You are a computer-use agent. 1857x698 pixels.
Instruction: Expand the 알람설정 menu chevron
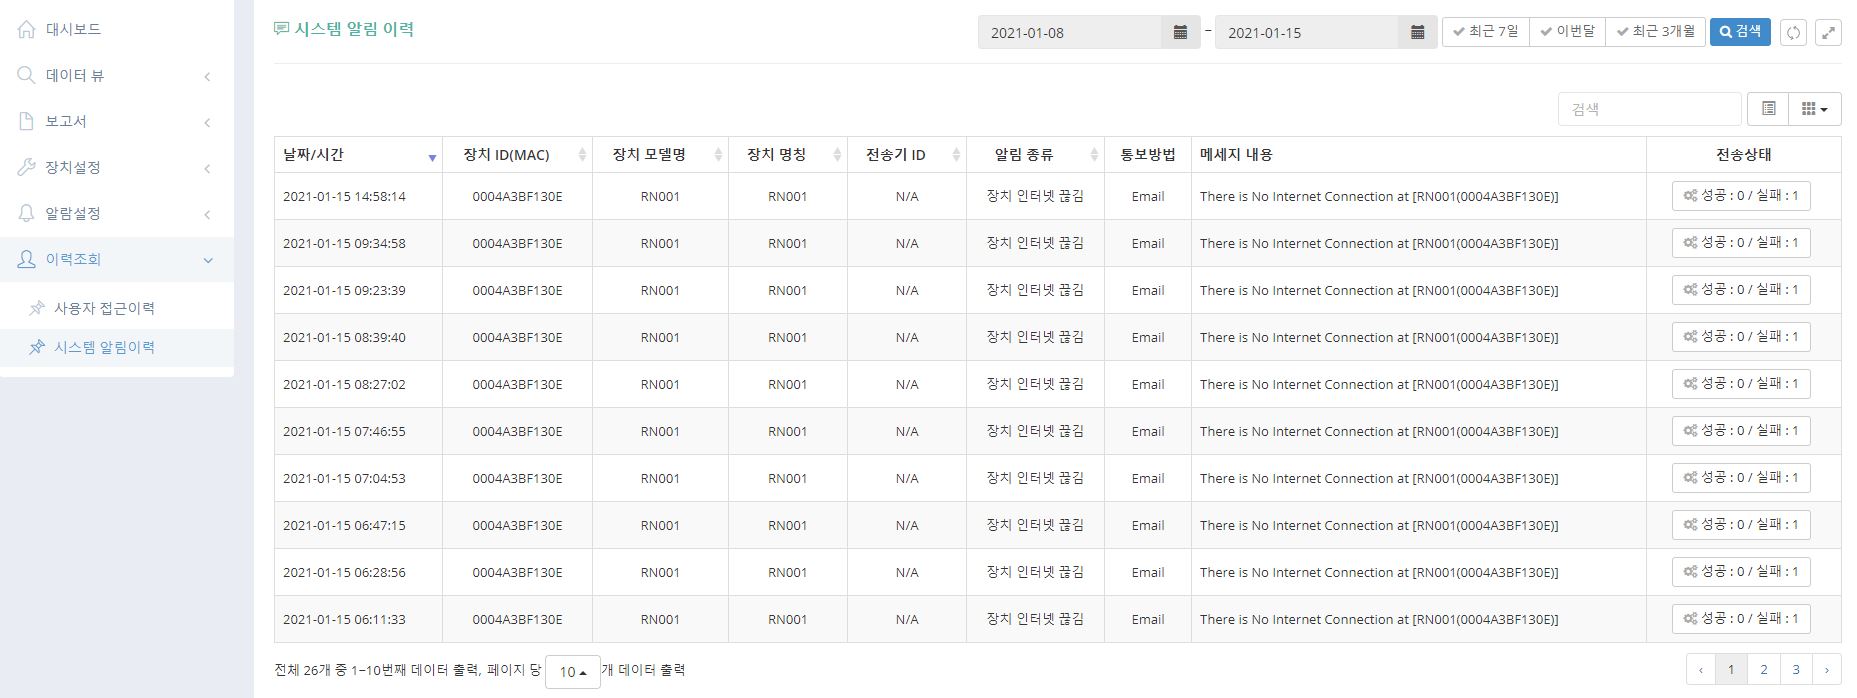pyautogui.click(x=207, y=214)
